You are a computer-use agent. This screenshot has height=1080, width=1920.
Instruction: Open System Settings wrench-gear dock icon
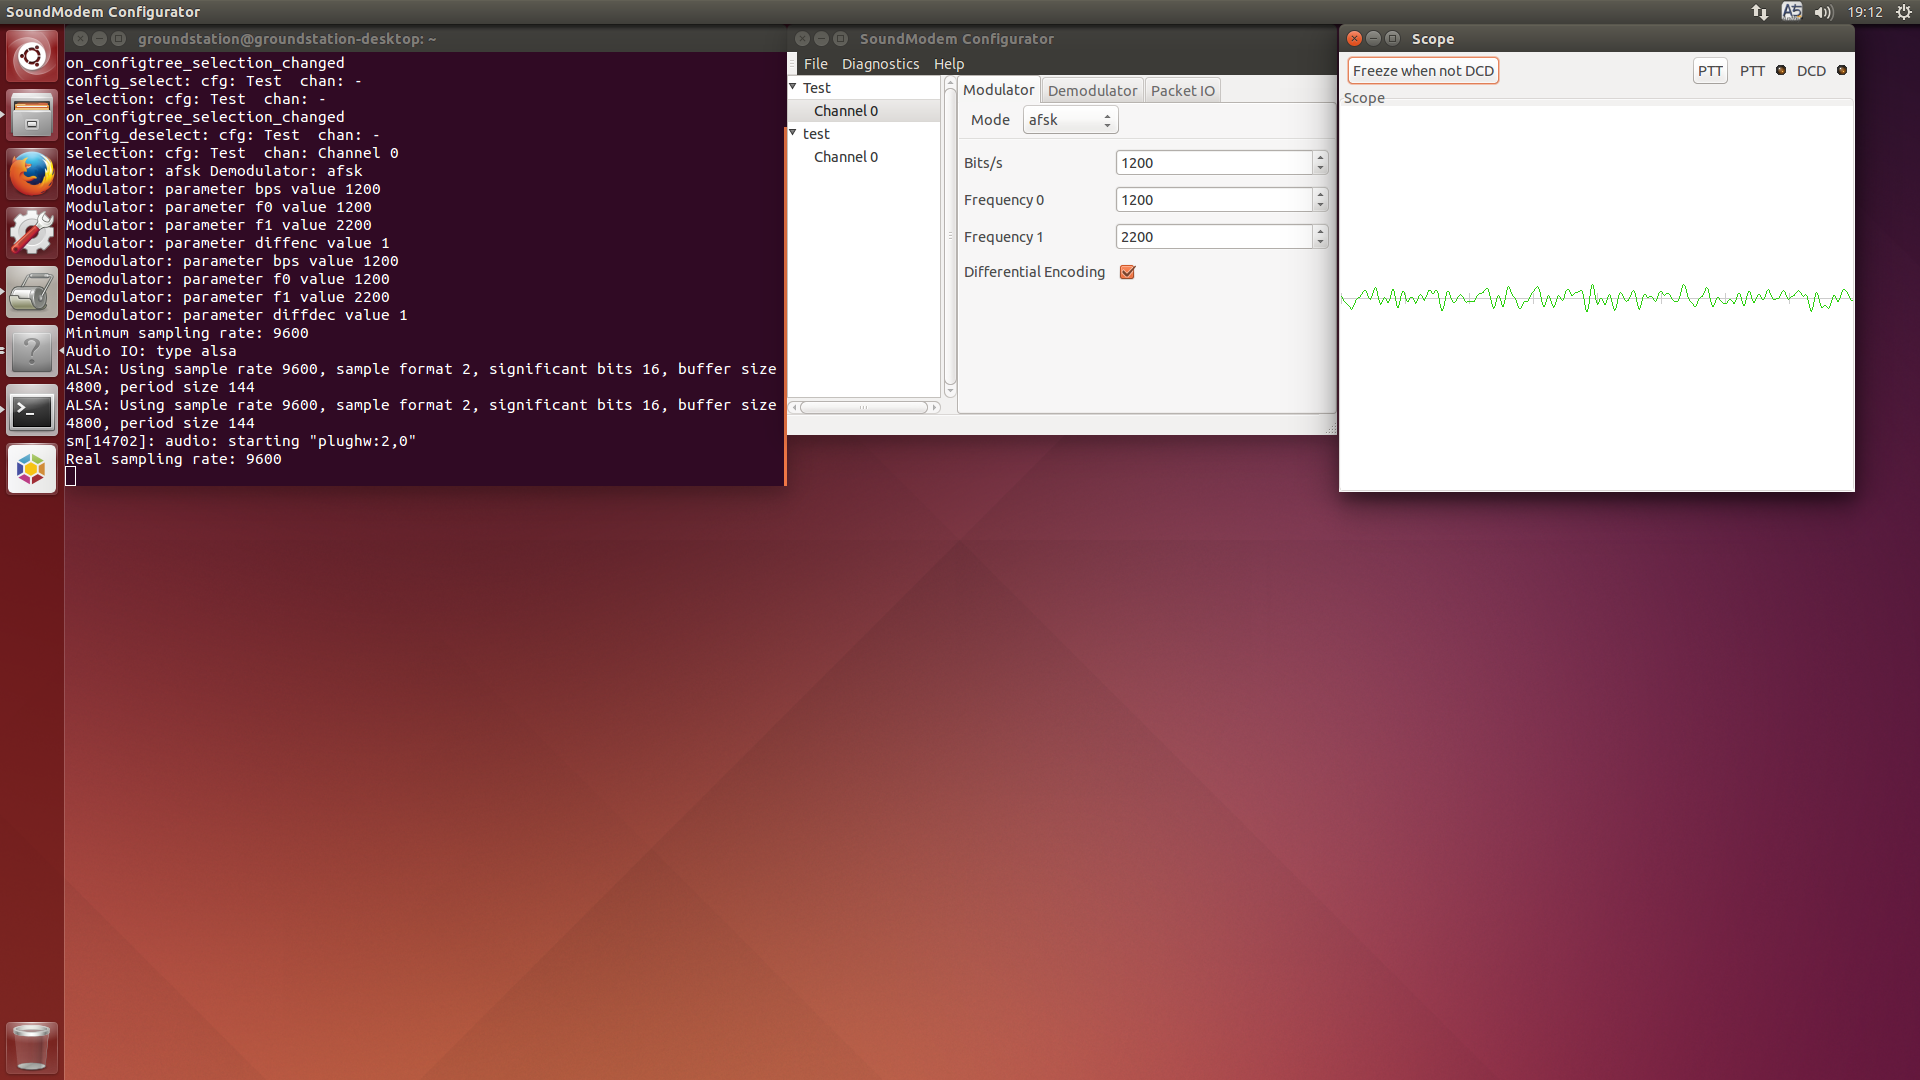point(32,233)
